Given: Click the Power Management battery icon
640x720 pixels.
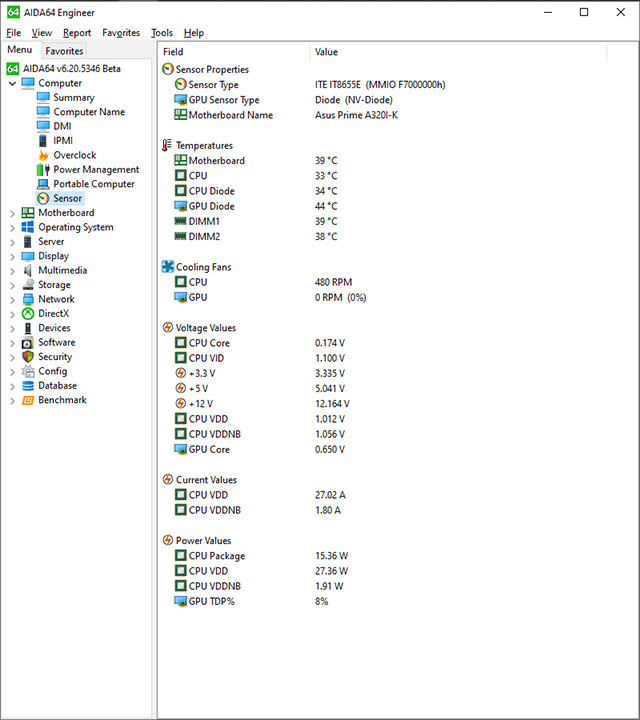Looking at the screenshot, I should 43,169.
